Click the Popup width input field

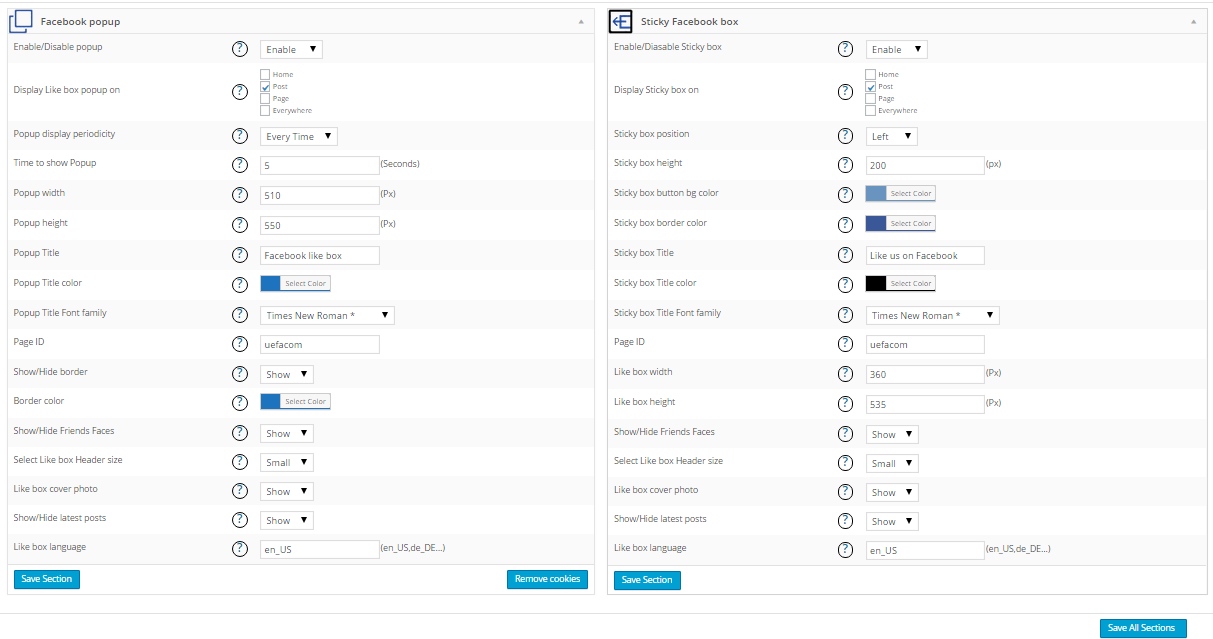click(319, 196)
